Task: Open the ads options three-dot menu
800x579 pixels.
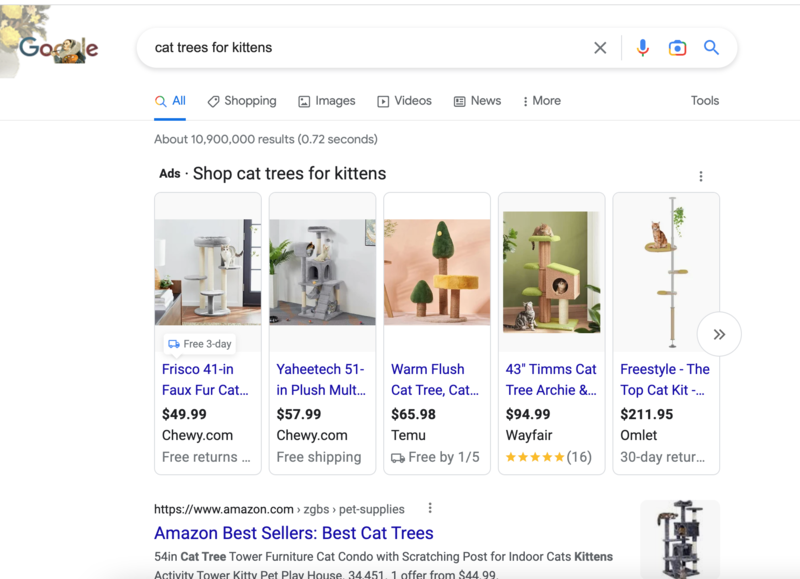Action: [701, 176]
